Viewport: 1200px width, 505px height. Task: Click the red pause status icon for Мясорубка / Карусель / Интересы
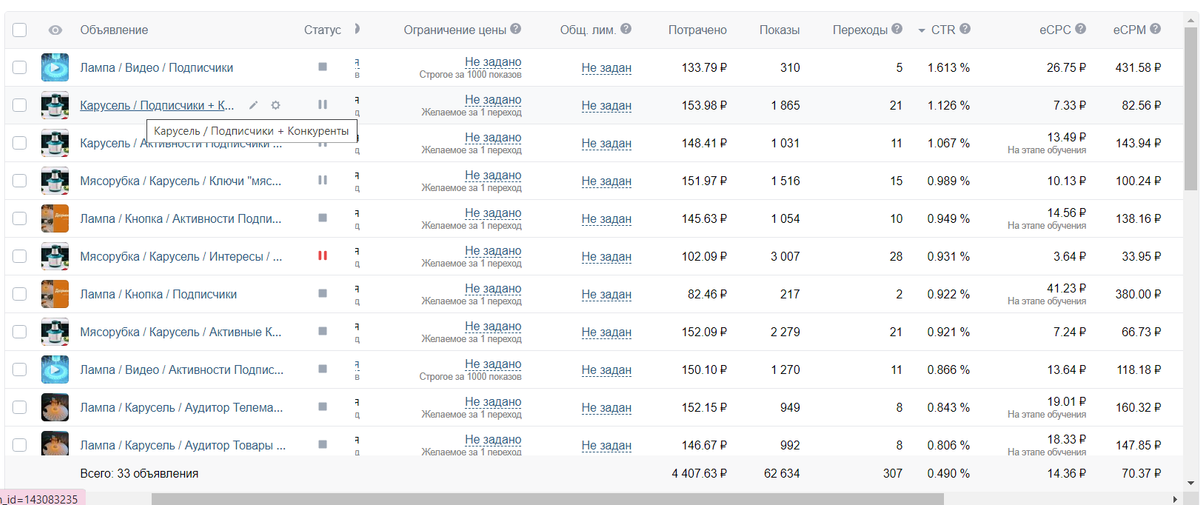coord(322,256)
